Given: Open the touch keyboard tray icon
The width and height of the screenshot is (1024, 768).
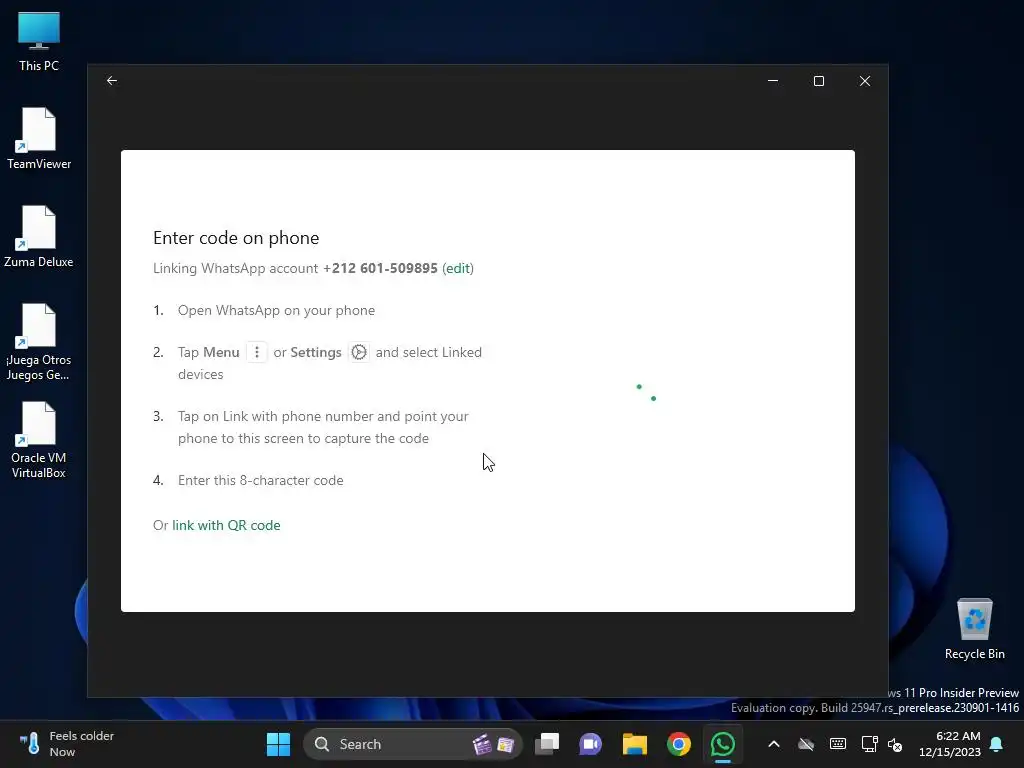Looking at the screenshot, I should pos(838,744).
